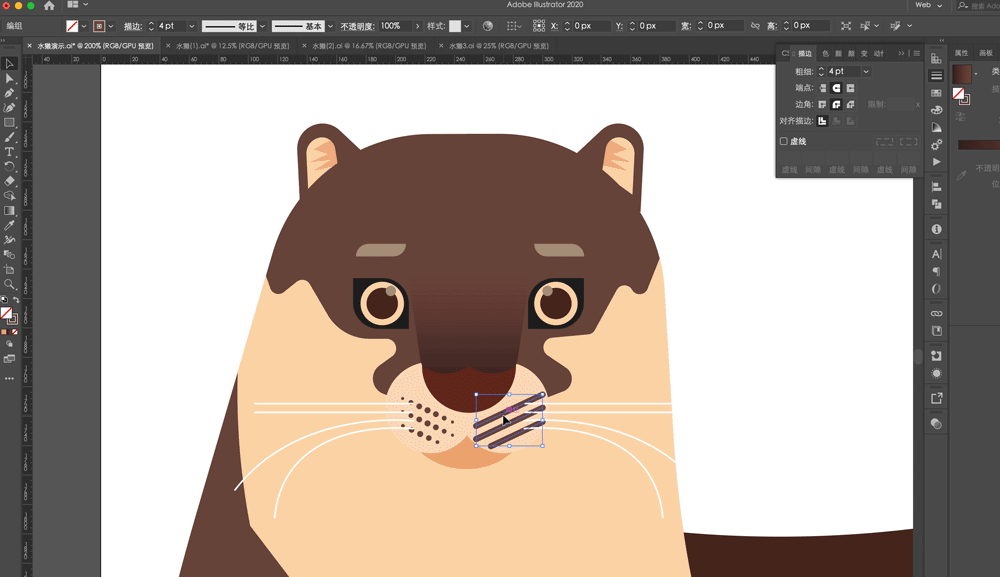
Task: Click the 宽 width input field
Action: tap(724, 26)
